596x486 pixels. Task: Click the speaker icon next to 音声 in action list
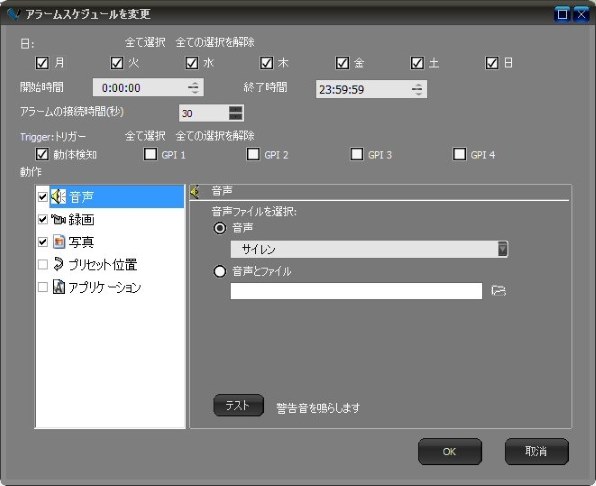coord(58,197)
